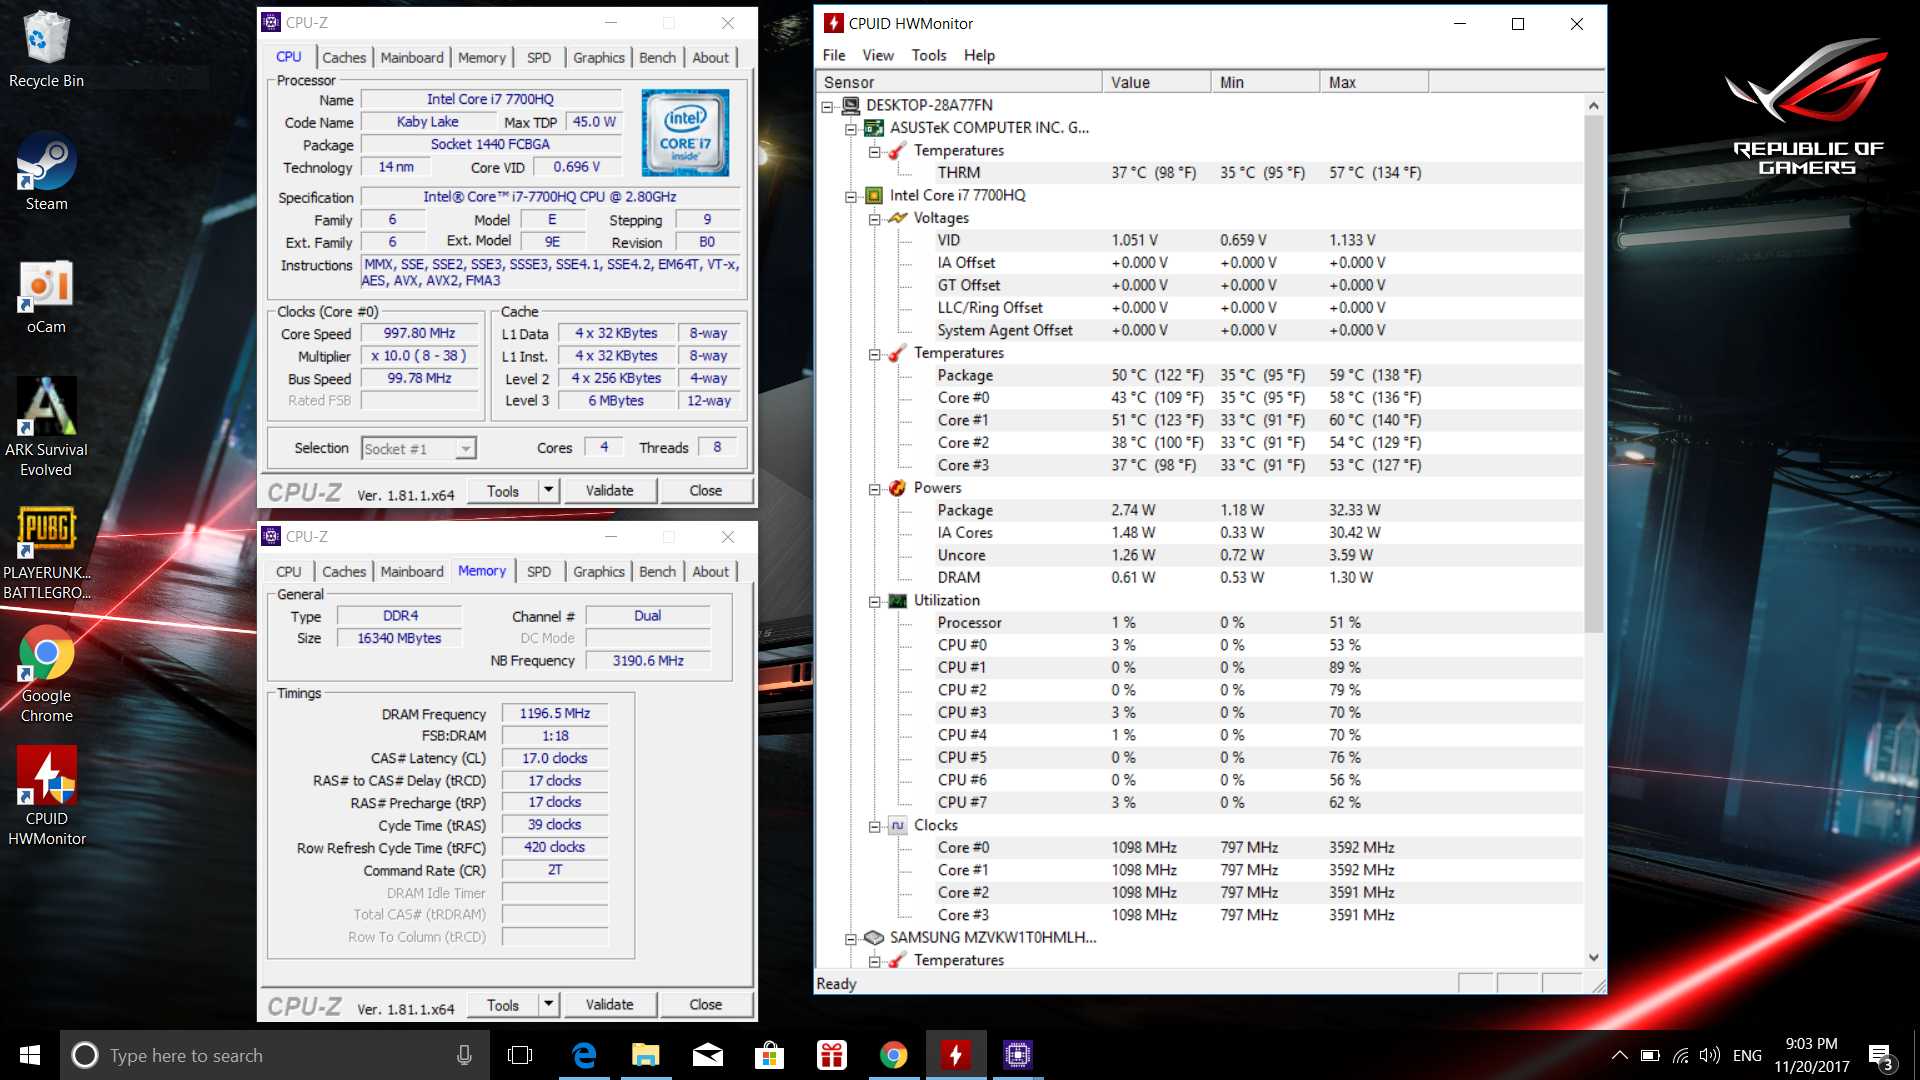Image resolution: width=1920 pixels, height=1080 pixels.
Task: Open CPUID HWMonitor desktop shortcut
Action: coord(46,797)
